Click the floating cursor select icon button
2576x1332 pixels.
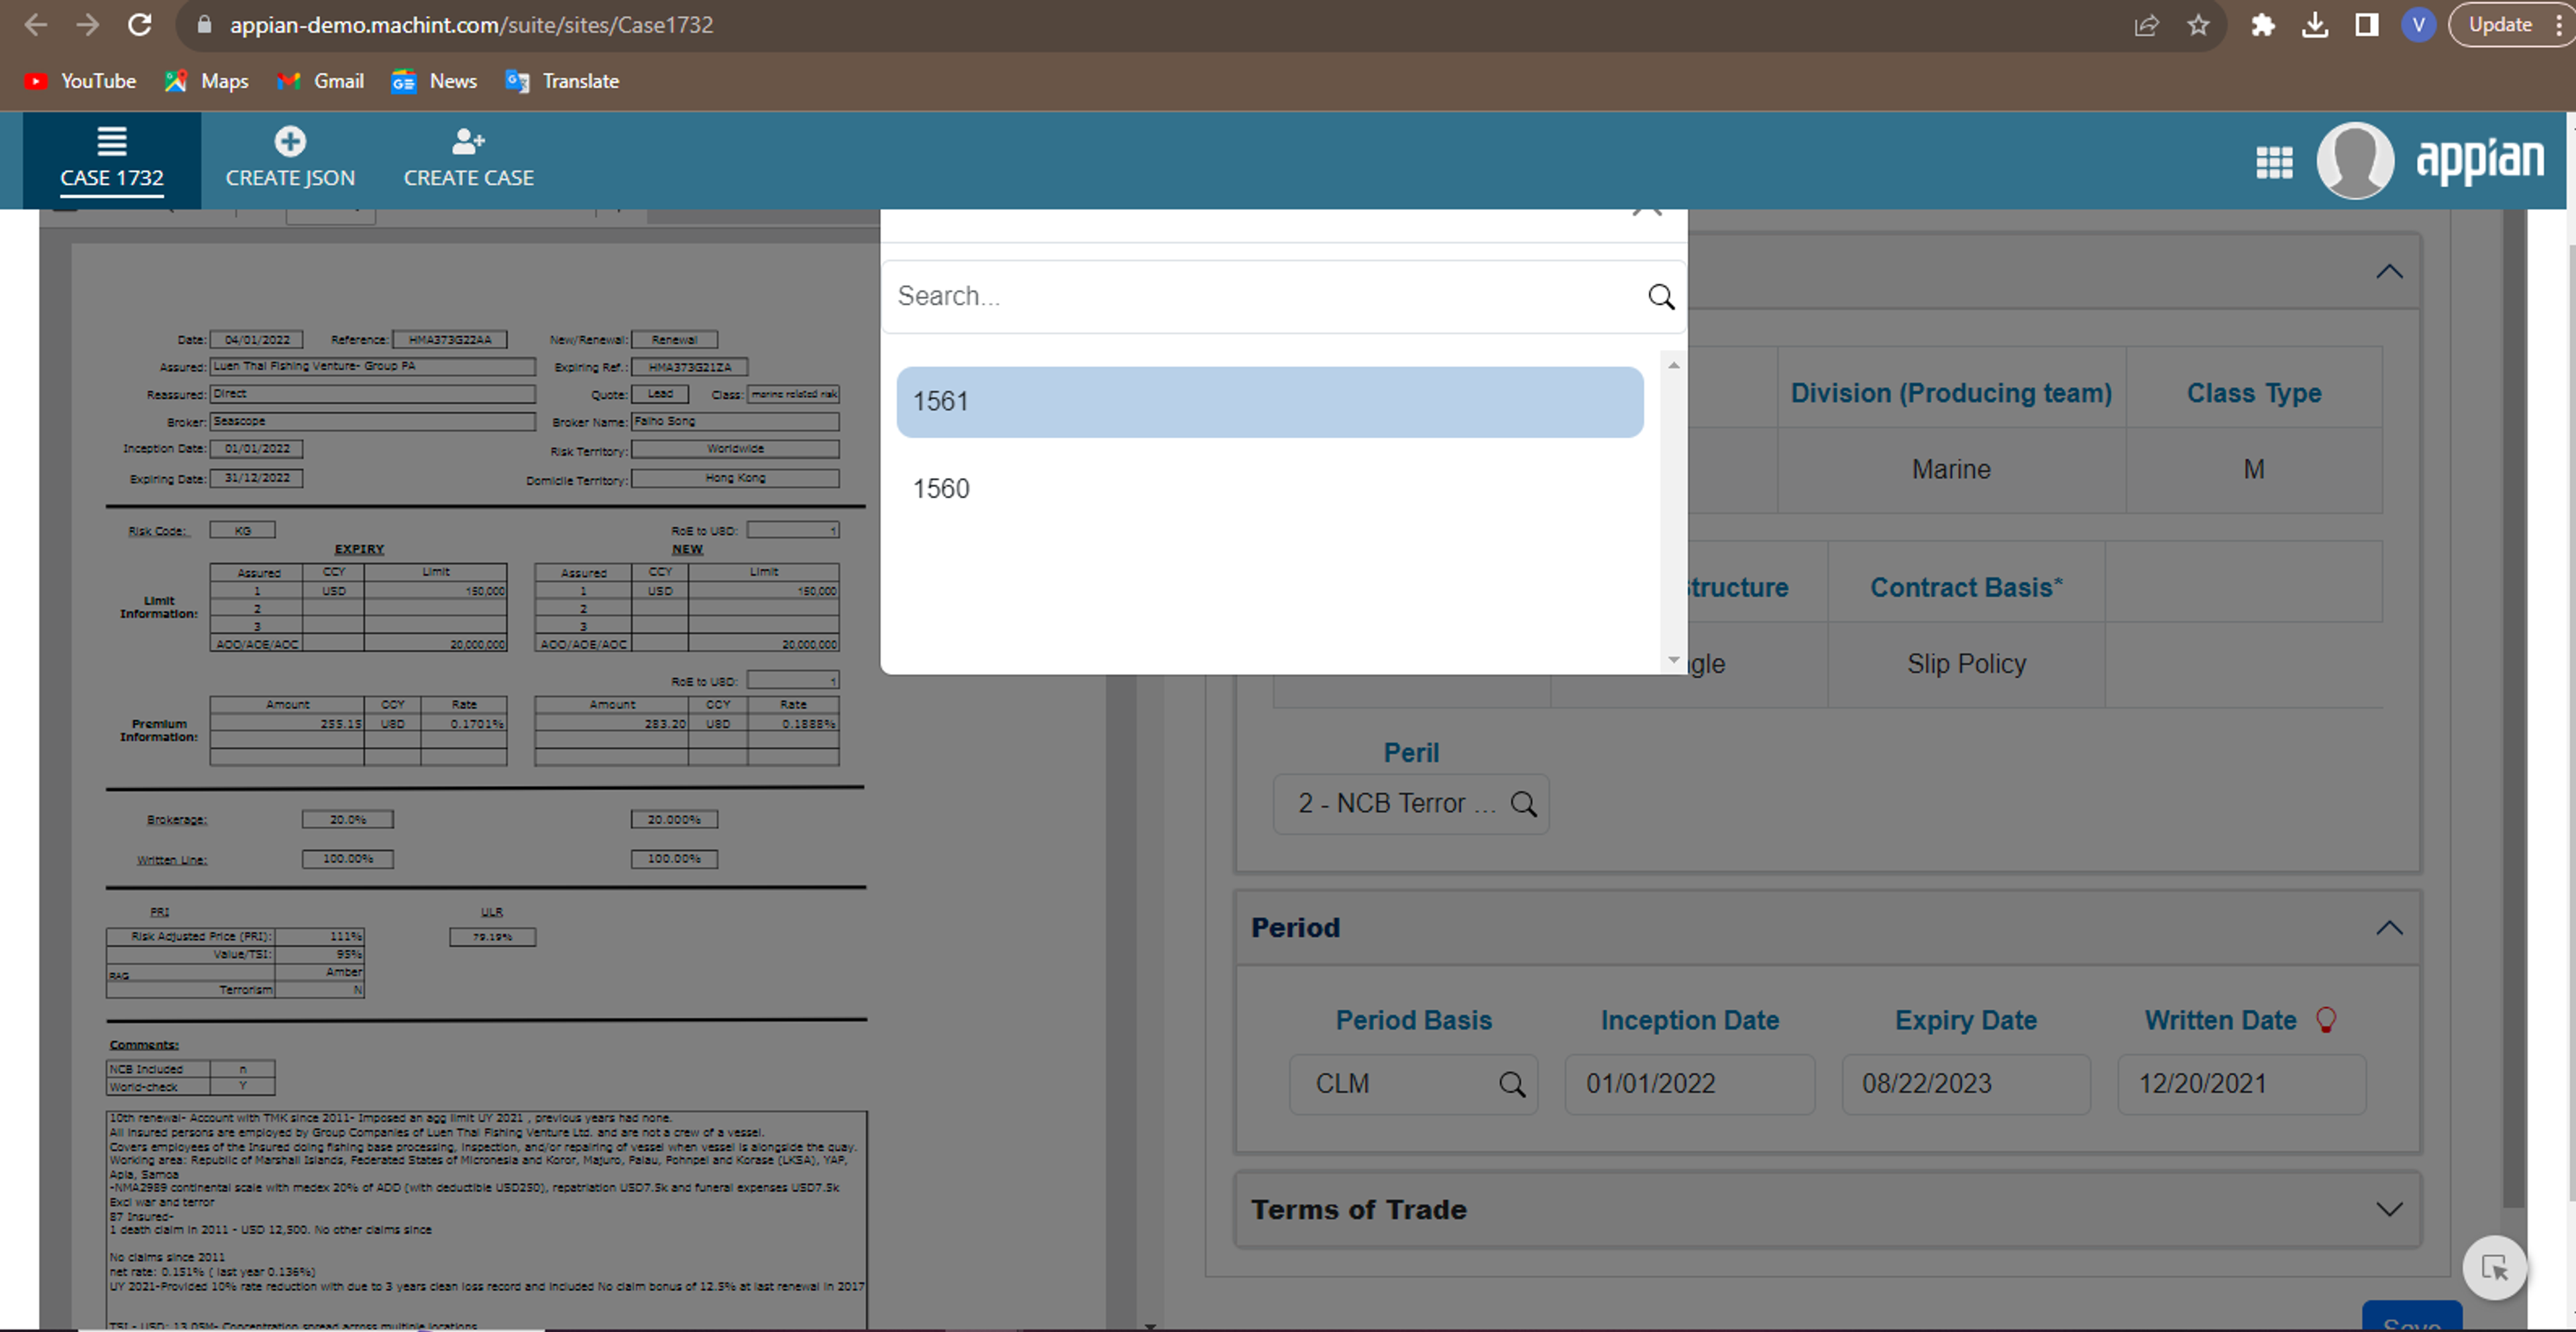tap(2495, 1267)
